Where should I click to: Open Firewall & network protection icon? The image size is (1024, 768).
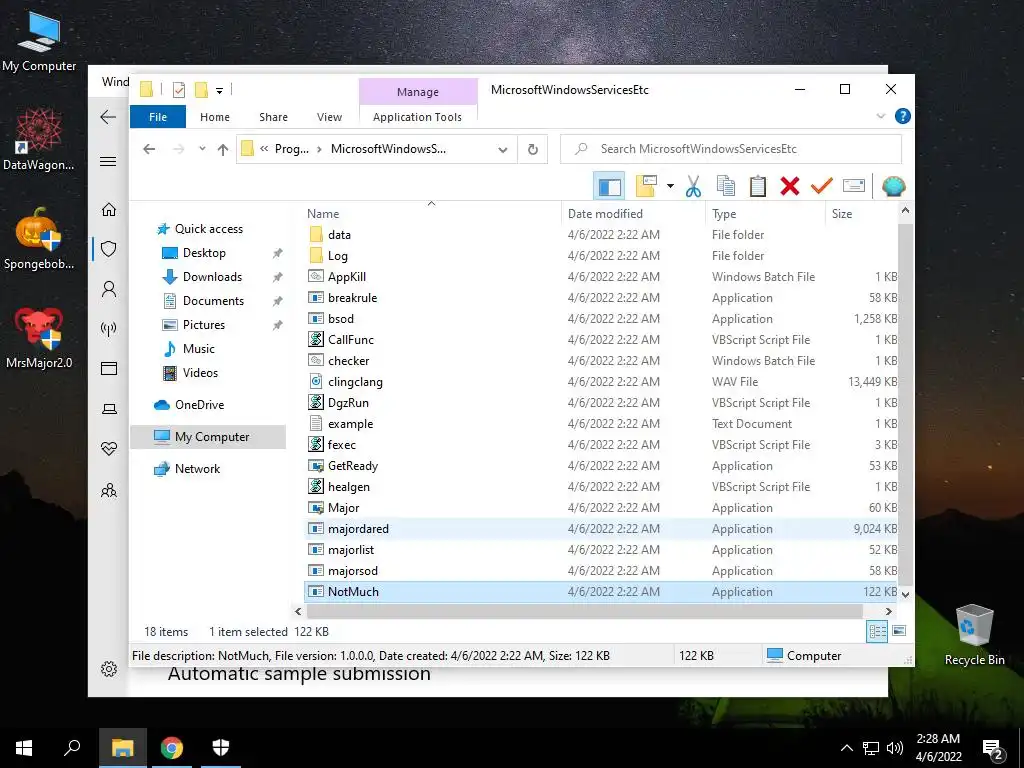click(x=108, y=329)
